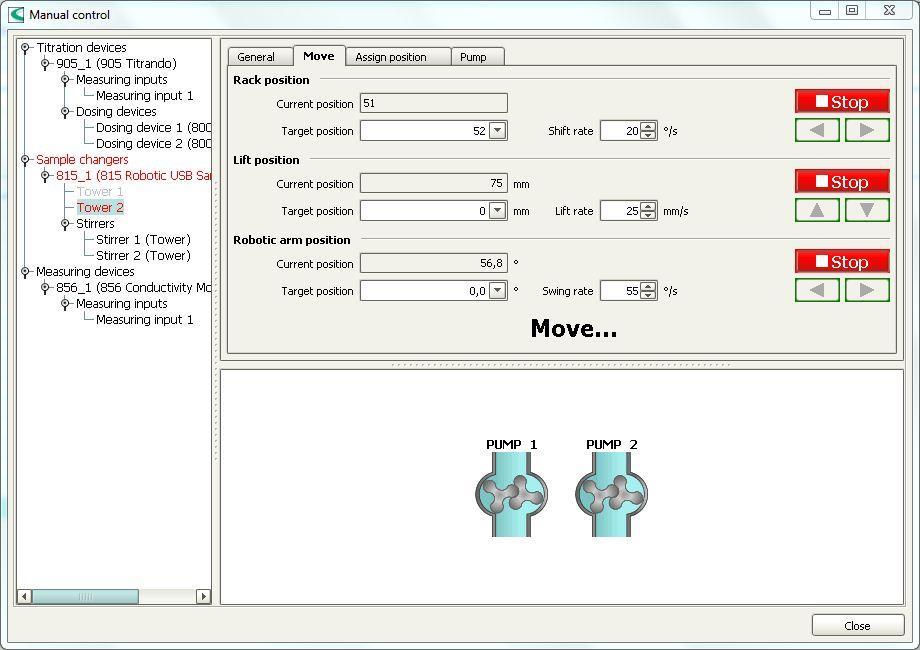Close the Manual control dialog
This screenshot has width=920, height=650.
click(857, 625)
